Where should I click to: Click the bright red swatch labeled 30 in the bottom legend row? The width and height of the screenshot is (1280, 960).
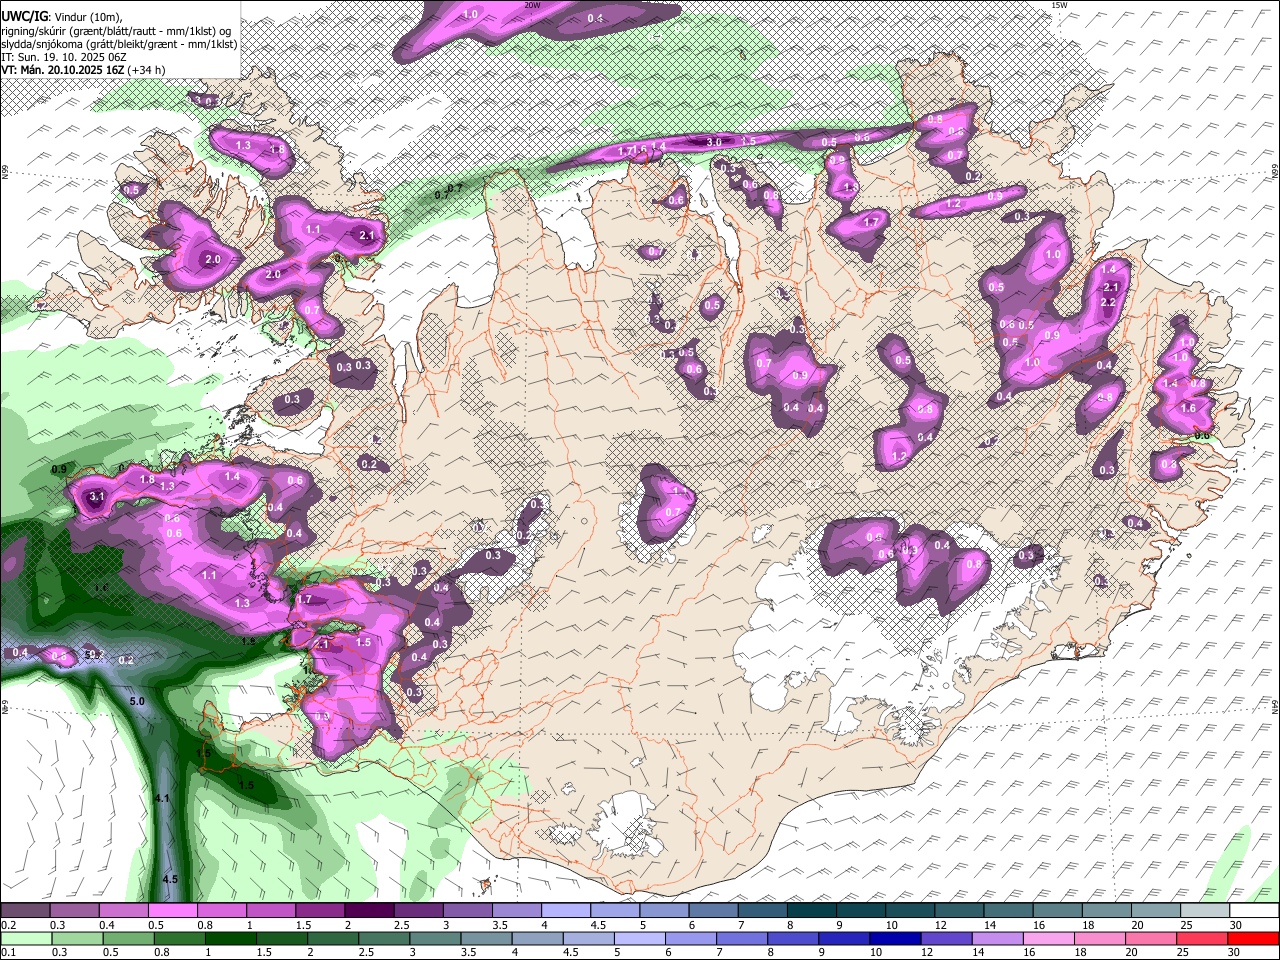(1254, 939)
